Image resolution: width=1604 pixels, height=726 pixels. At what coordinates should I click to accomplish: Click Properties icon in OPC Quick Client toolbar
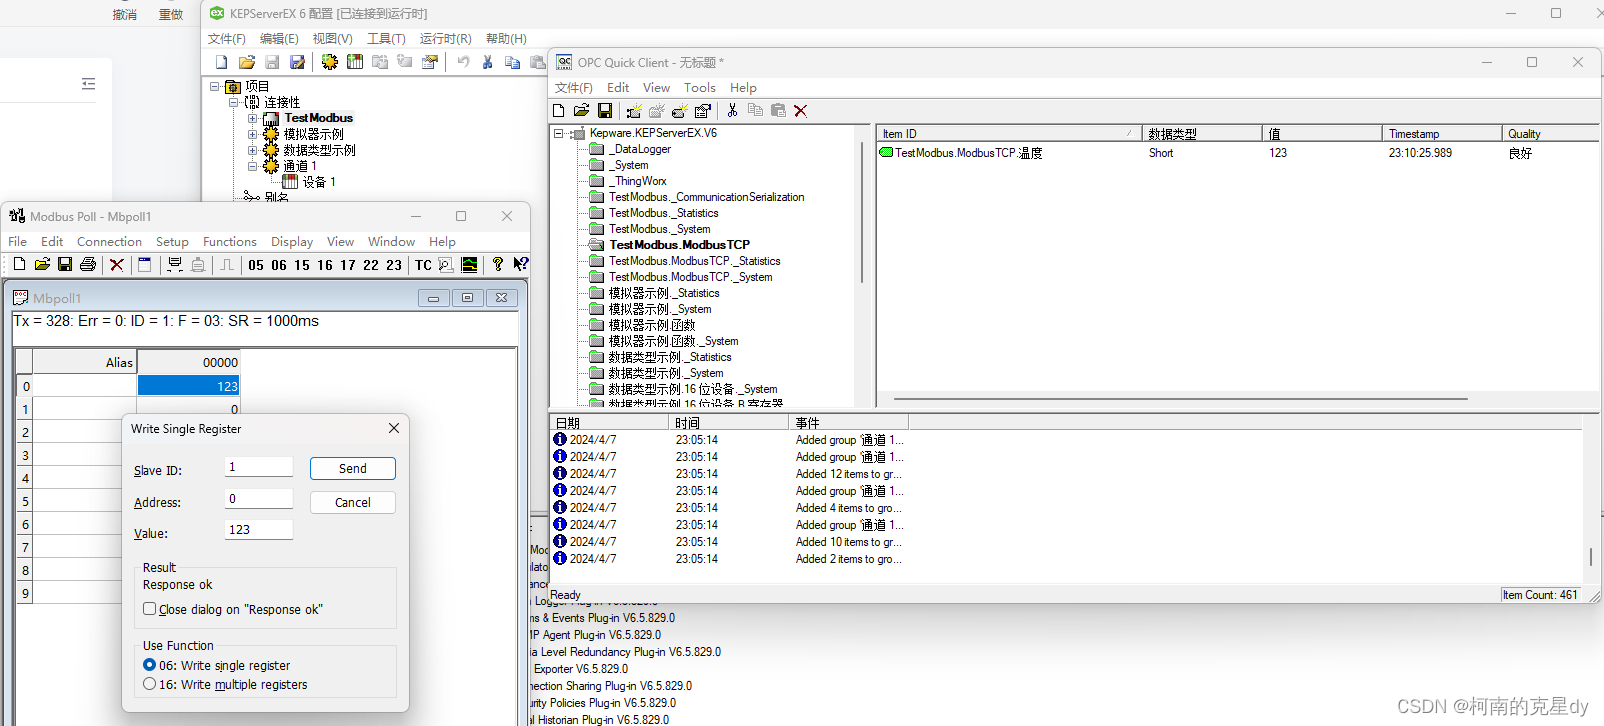703,111
